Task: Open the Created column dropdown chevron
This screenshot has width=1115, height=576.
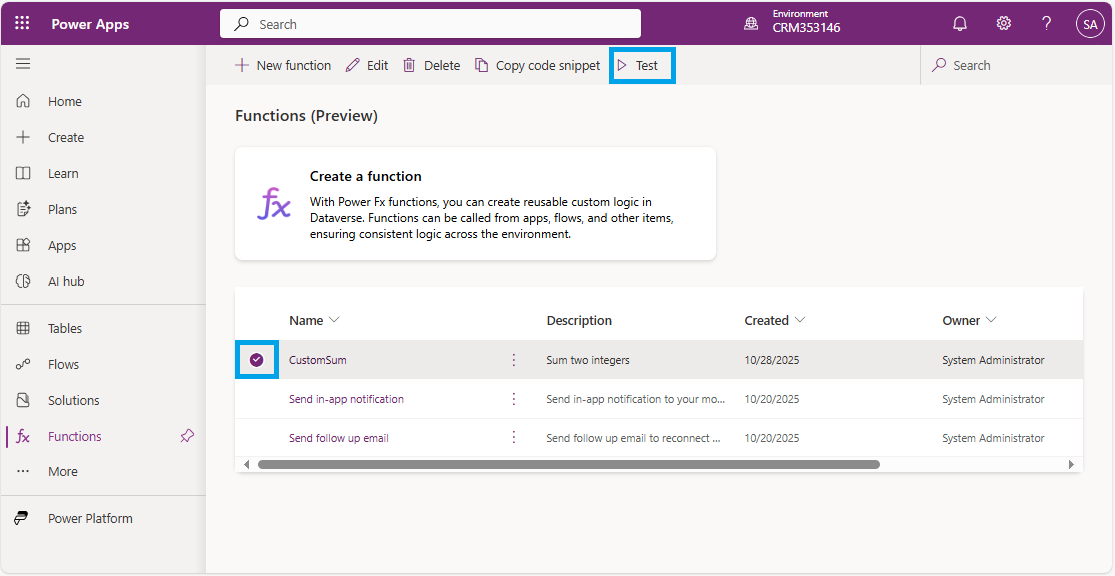Action: [x=800, y=320]
